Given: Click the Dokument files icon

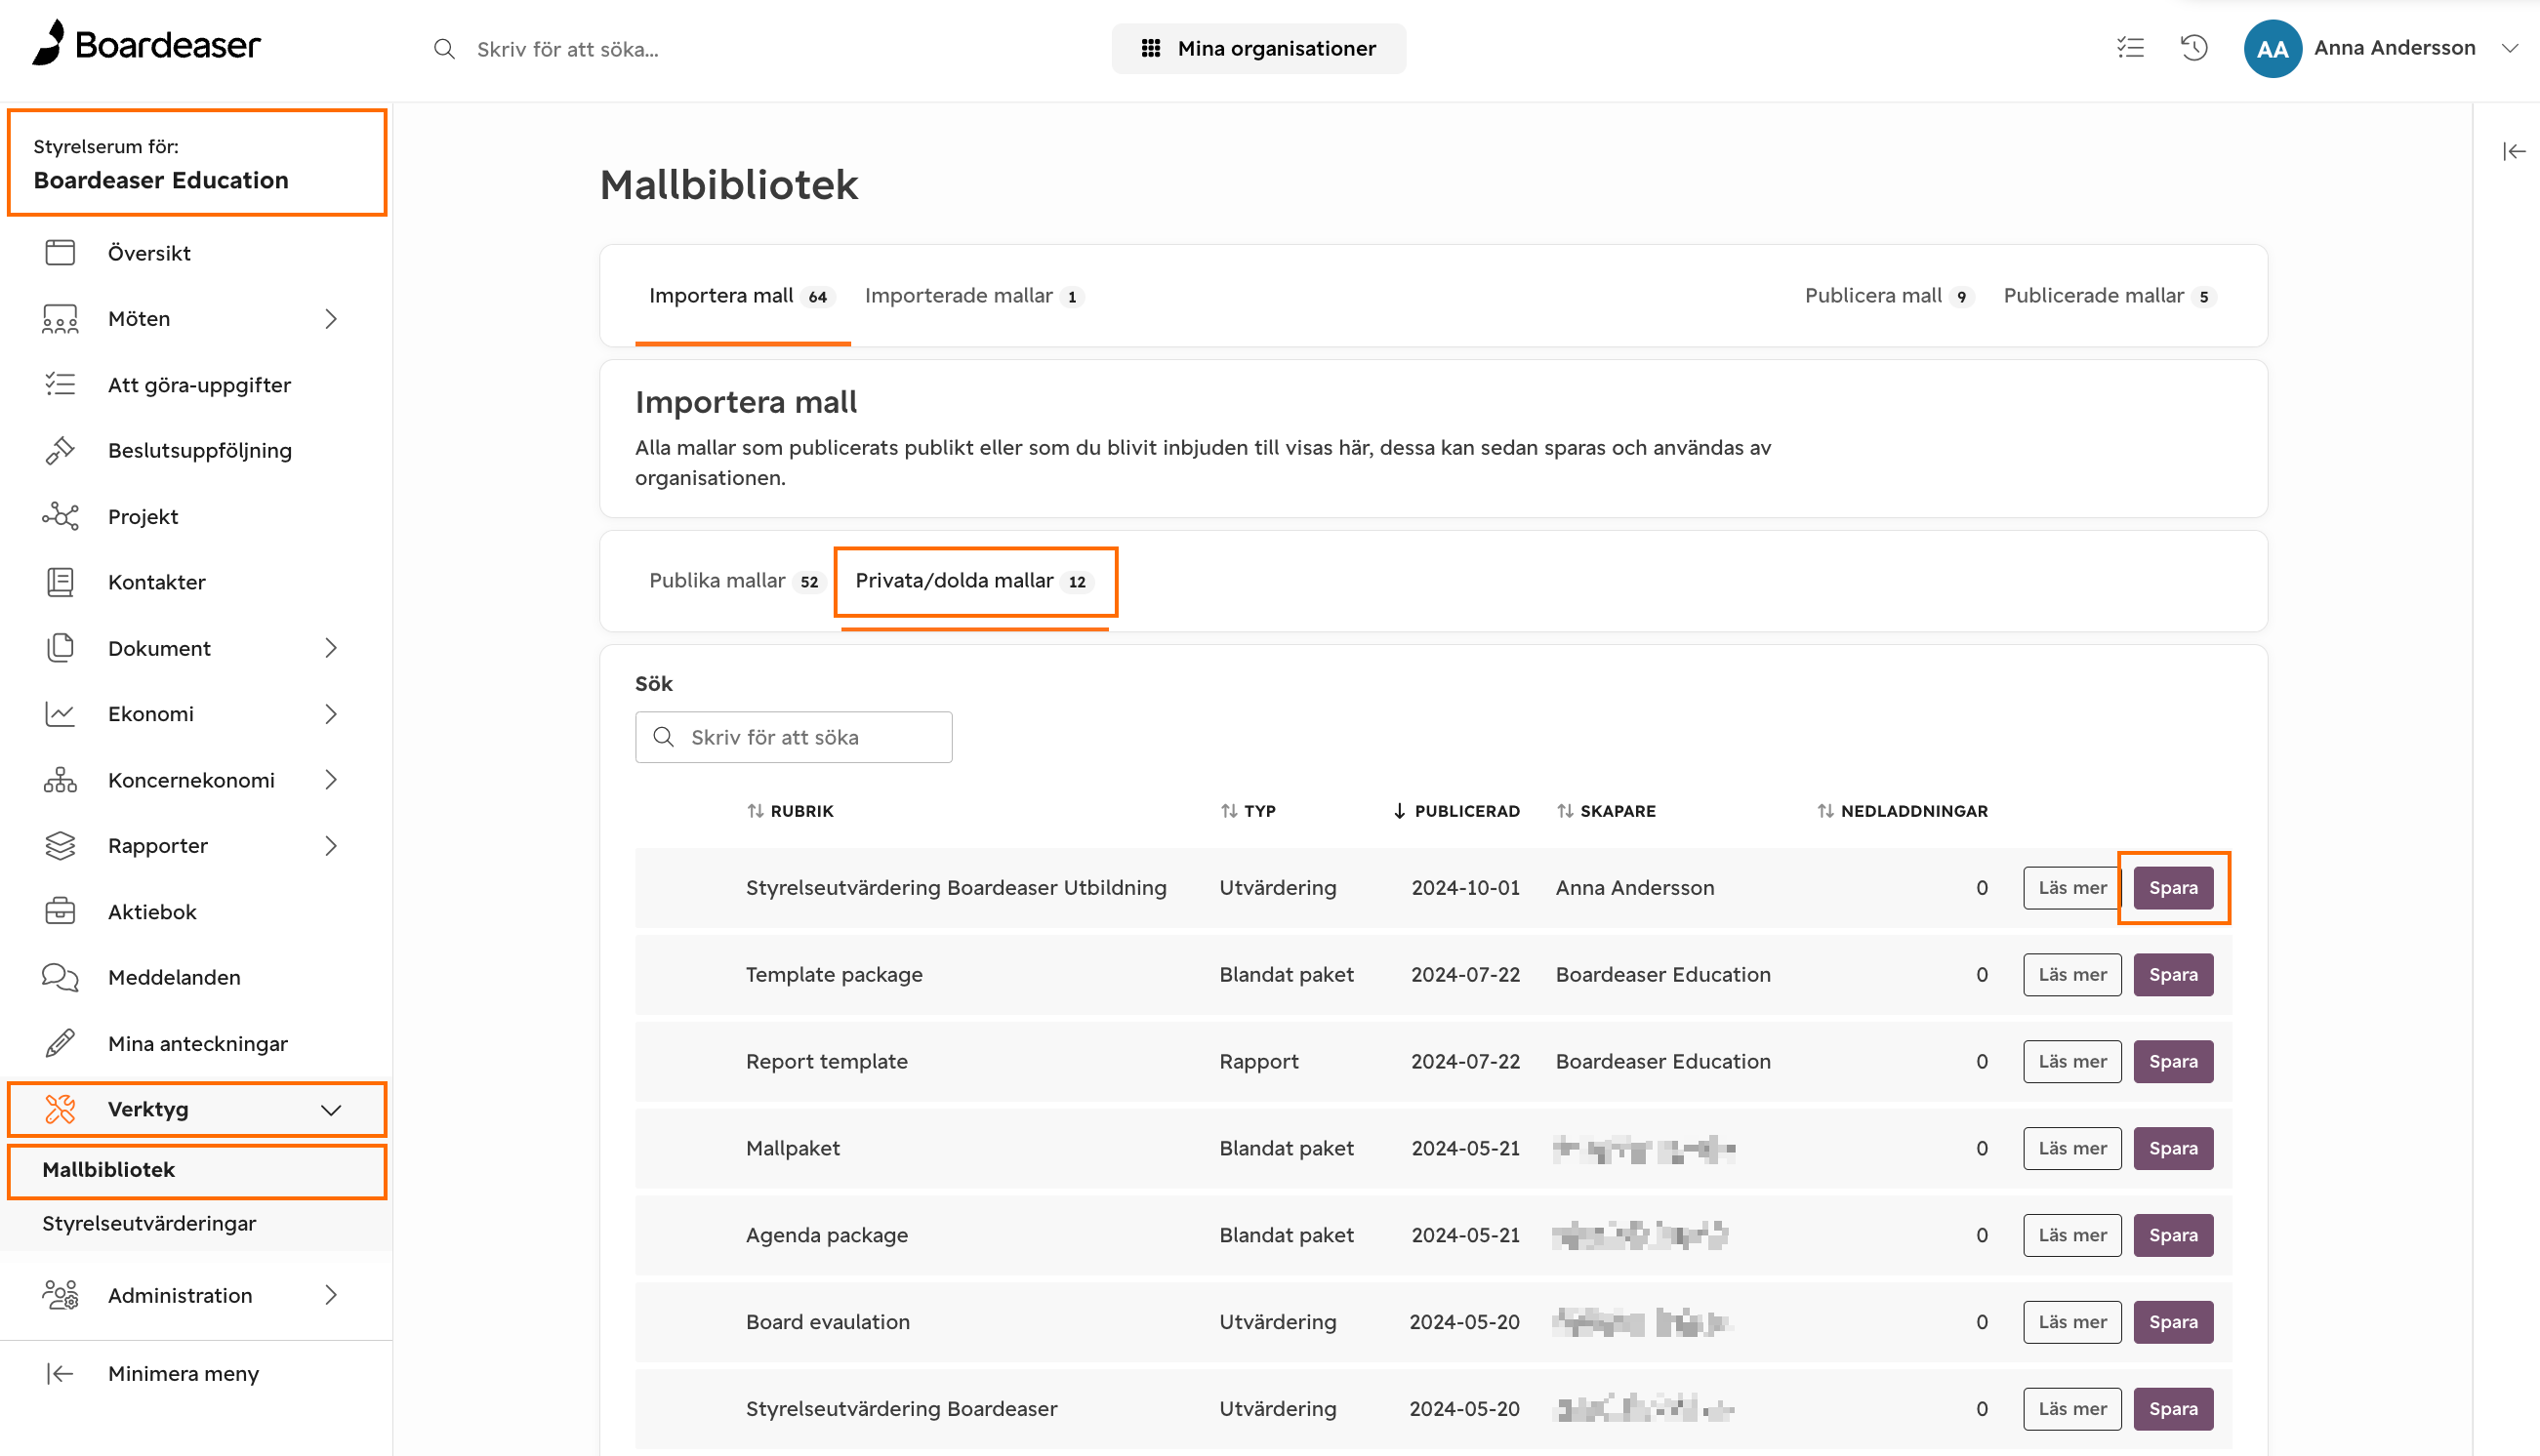Looking at the screenshot, I should (x=60, y=648).
